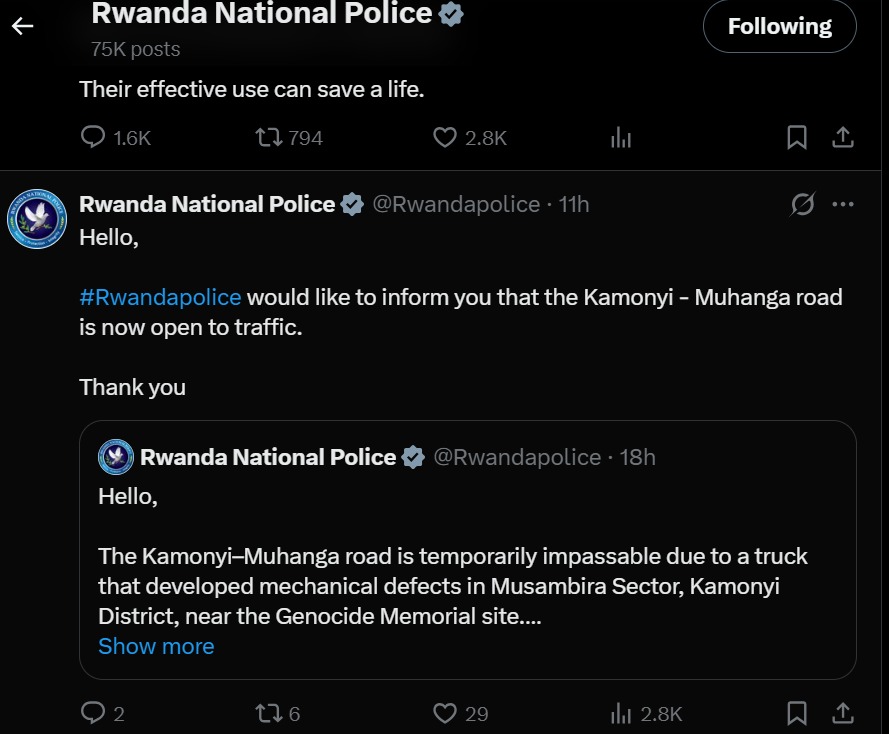Expand quoted post with Show more
This screenshot has width=889, height=734.
(x=156, y=646)
